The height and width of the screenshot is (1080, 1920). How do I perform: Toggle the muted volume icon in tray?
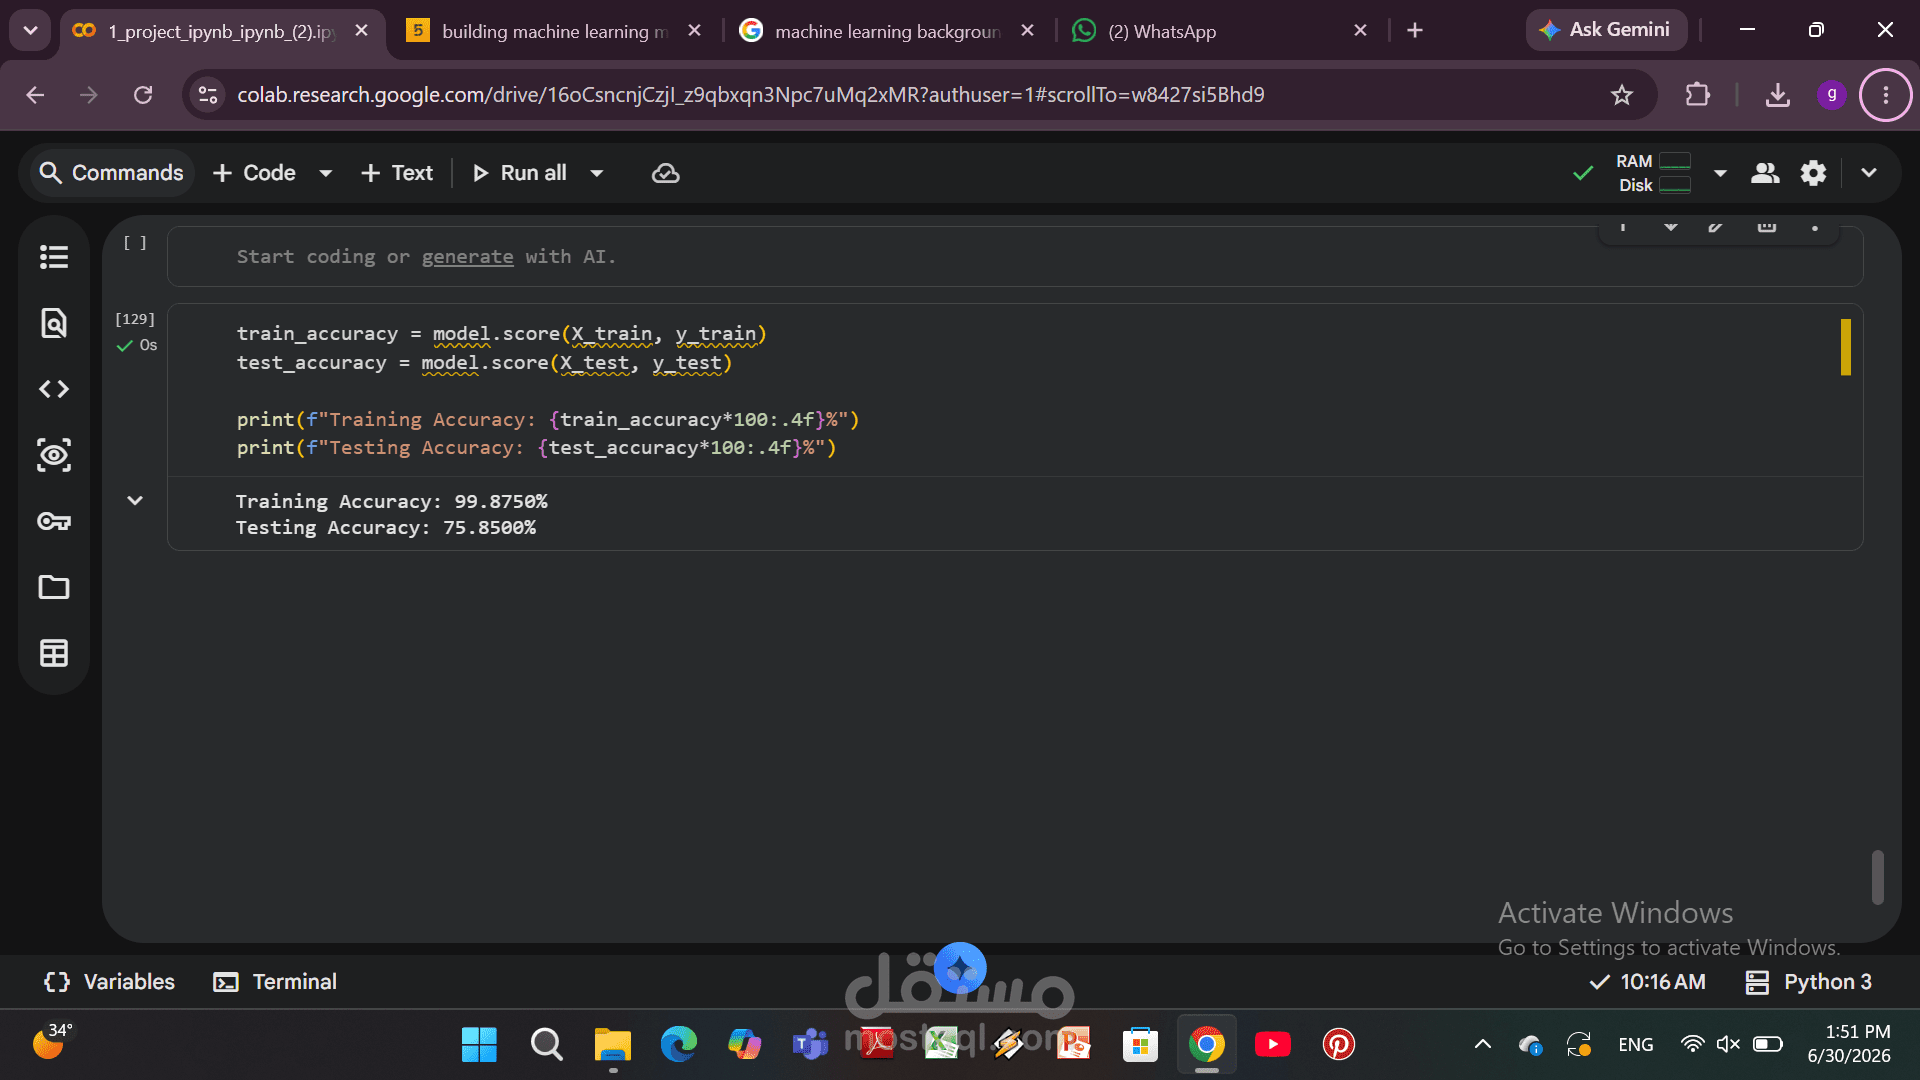tap(1728, 1045)
